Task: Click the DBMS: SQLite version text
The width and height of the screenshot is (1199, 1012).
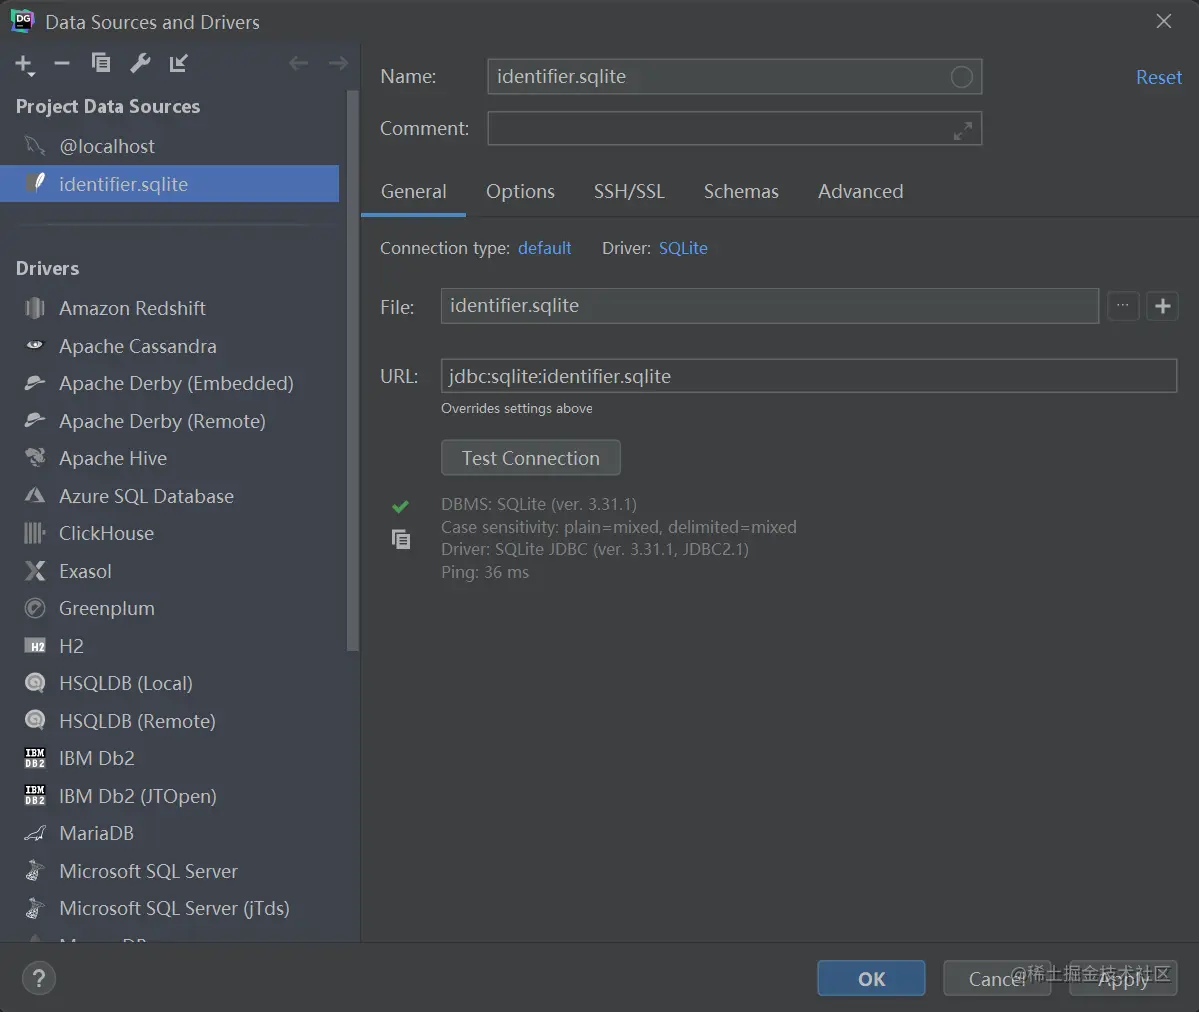Action: (538, 504)
